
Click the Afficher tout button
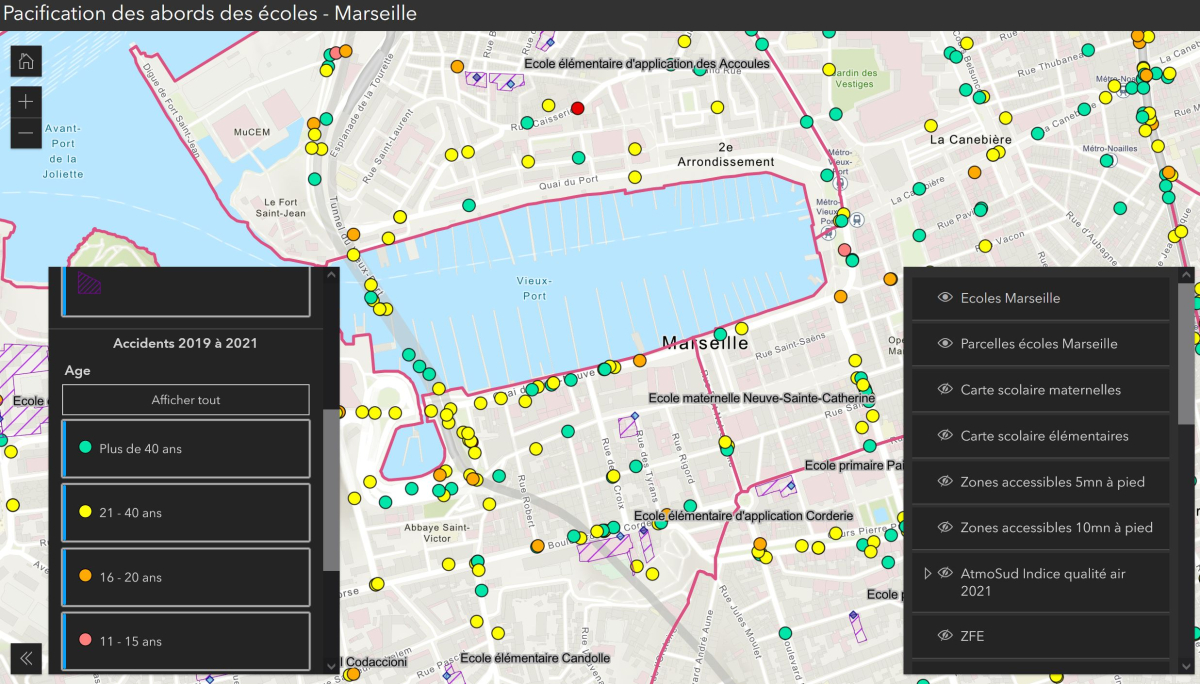pyautogui.click(x=185, y=400)
